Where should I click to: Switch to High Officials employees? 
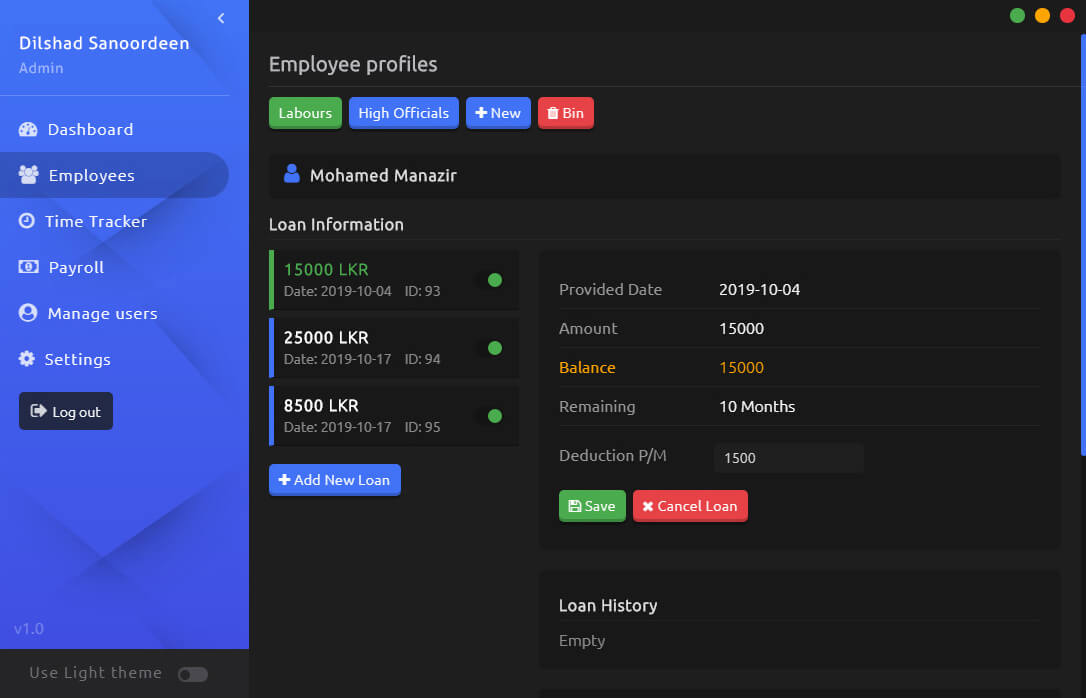pyautogui.click(x=403, y=113)
